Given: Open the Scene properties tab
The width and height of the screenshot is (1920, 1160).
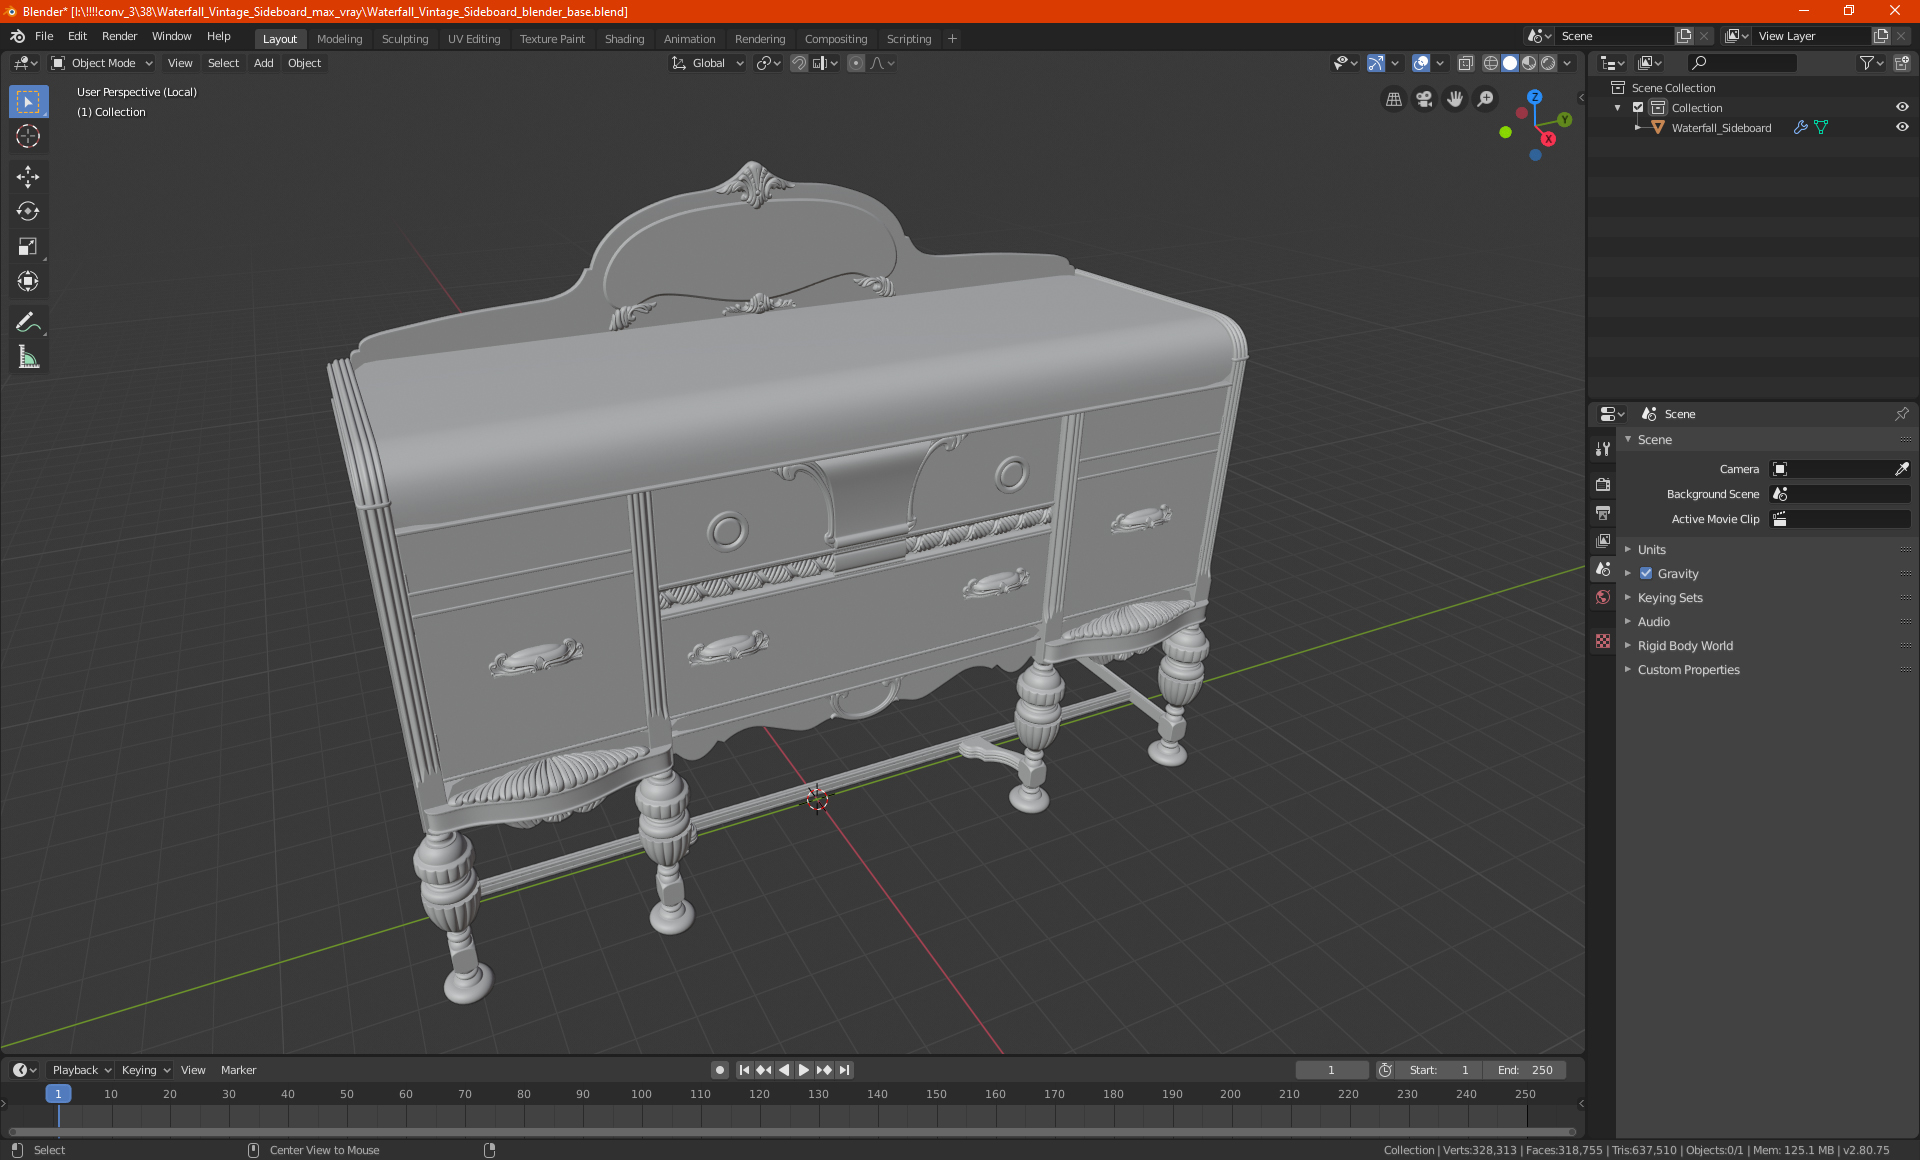Looking at the screenshot, I should point(1603,568).
